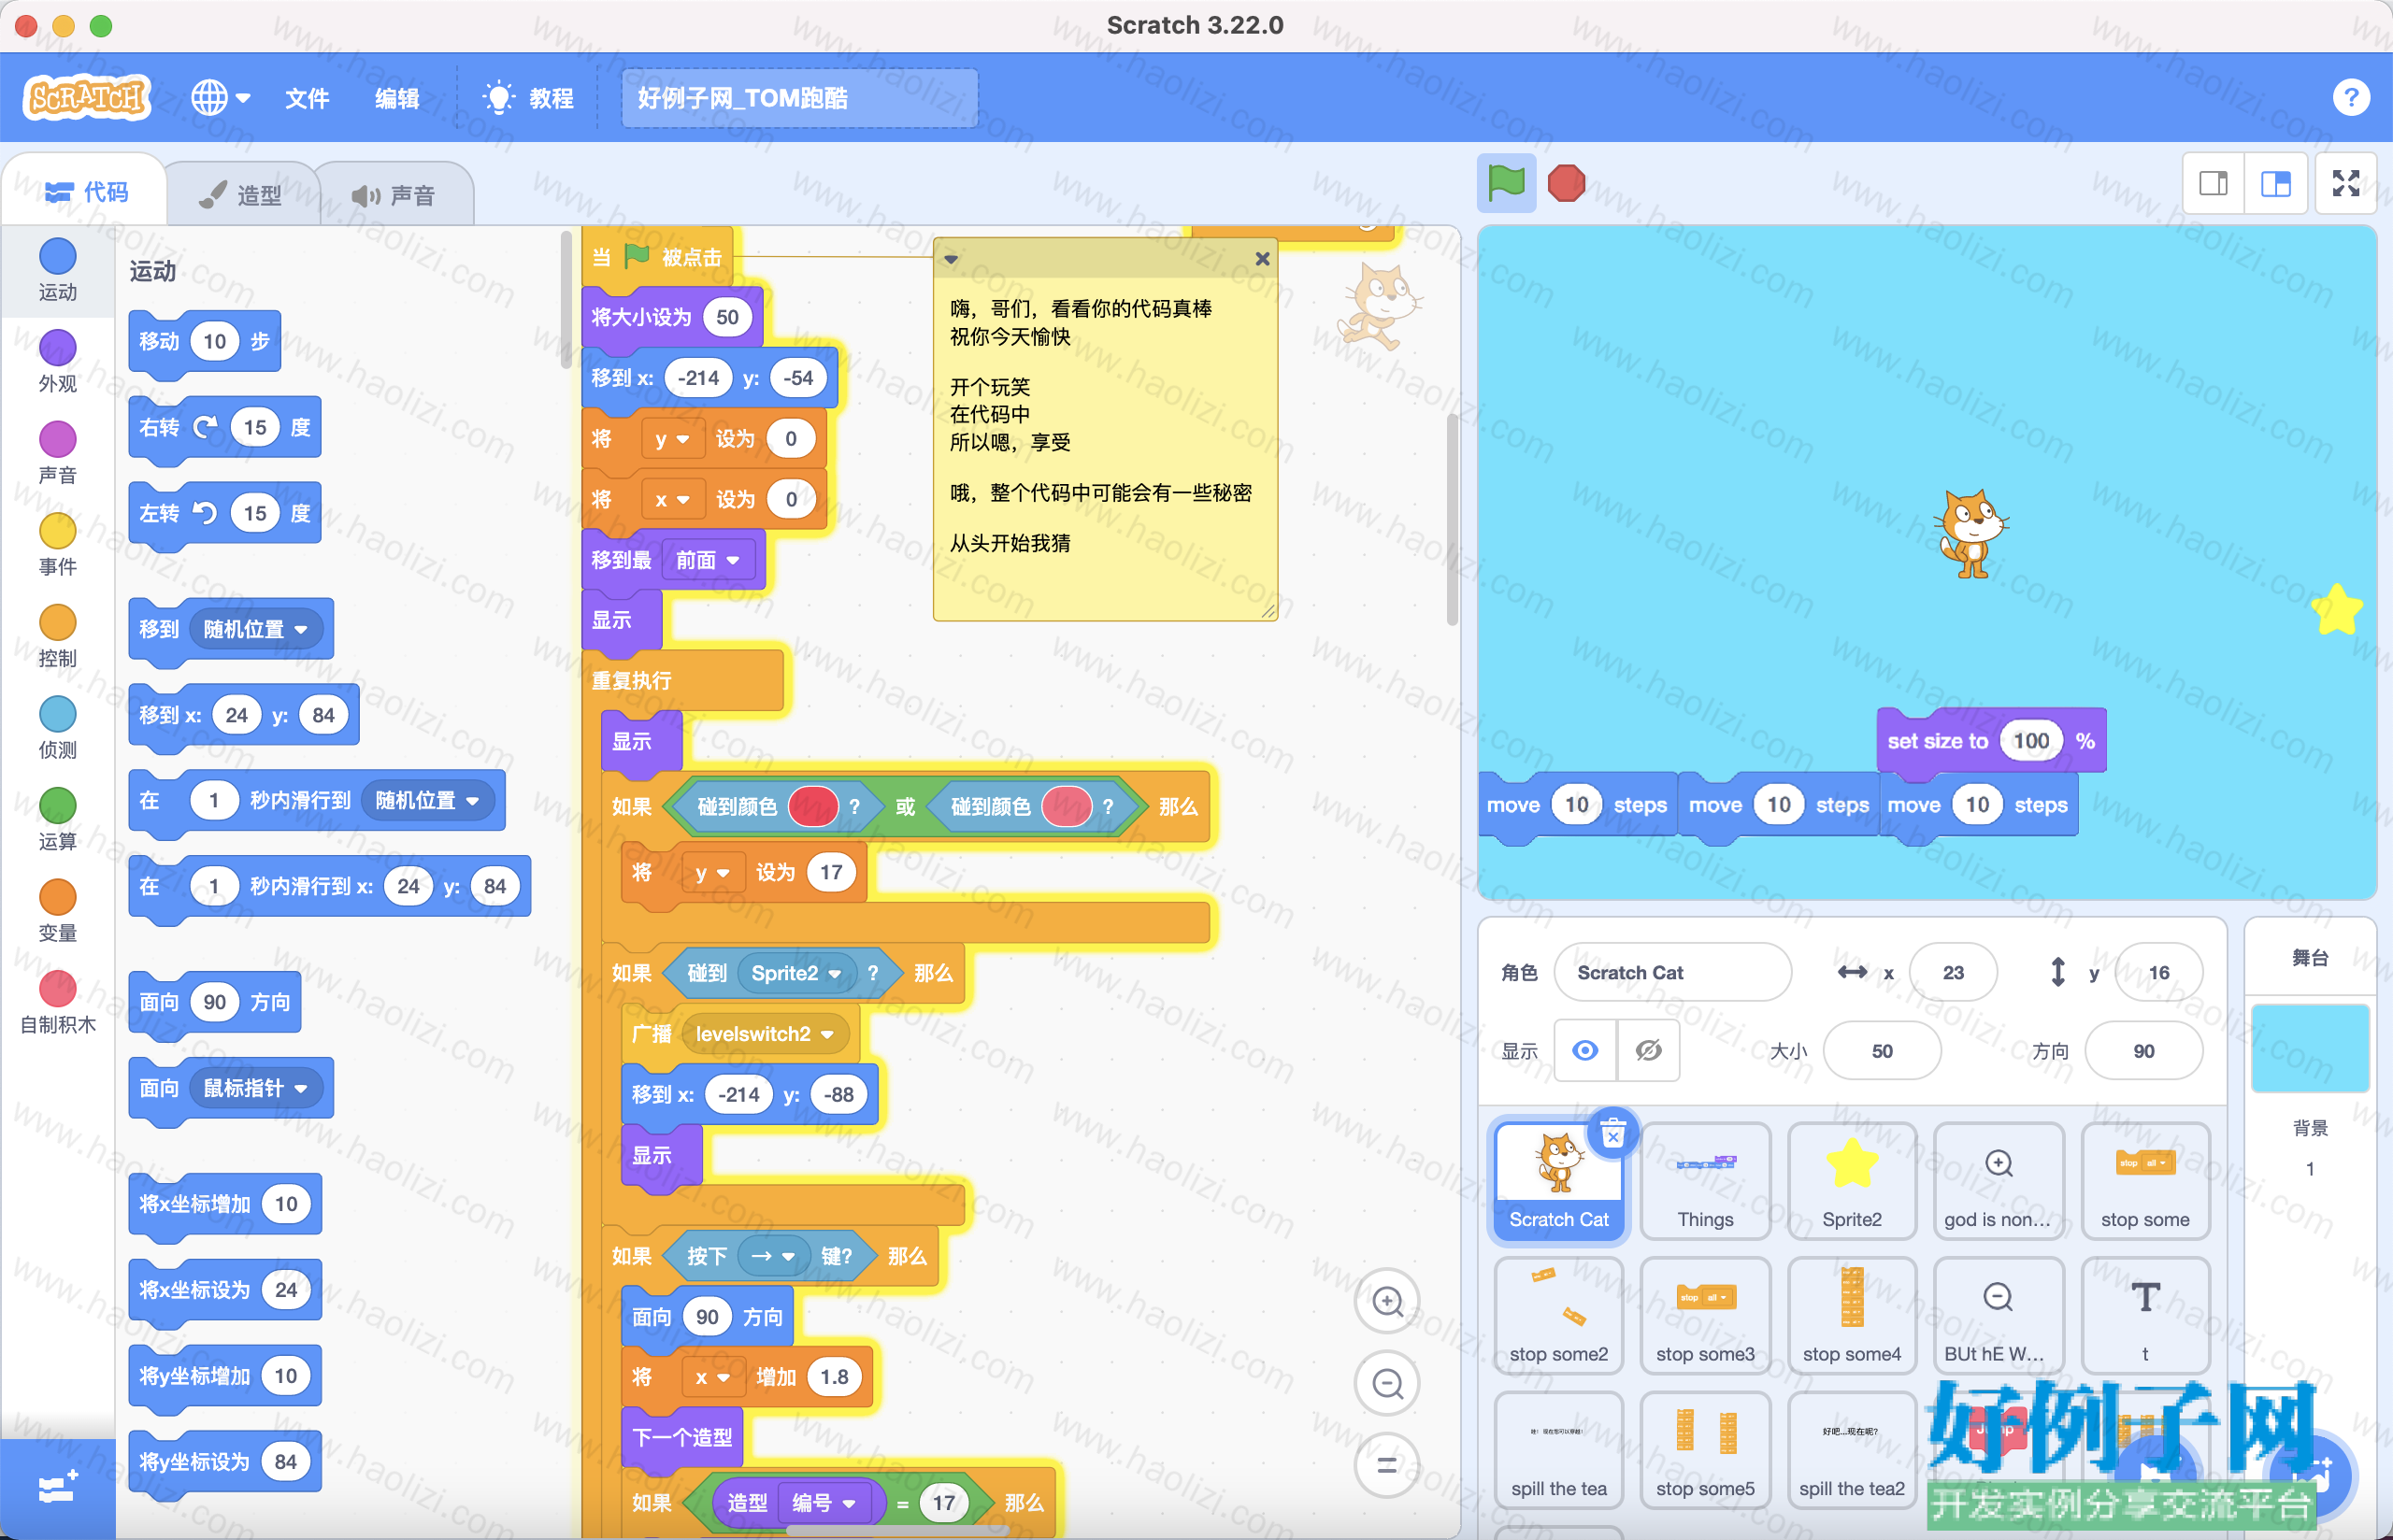Click the 当 flag 被点击 hat block
This screenshot has width=2393, height=1540.
coord(657,258)
